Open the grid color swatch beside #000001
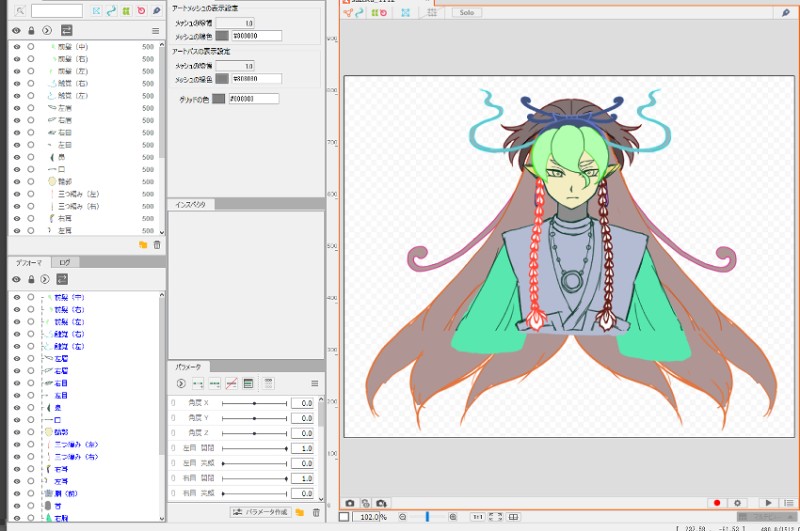 pyautogui.click(x=218, y=98)
